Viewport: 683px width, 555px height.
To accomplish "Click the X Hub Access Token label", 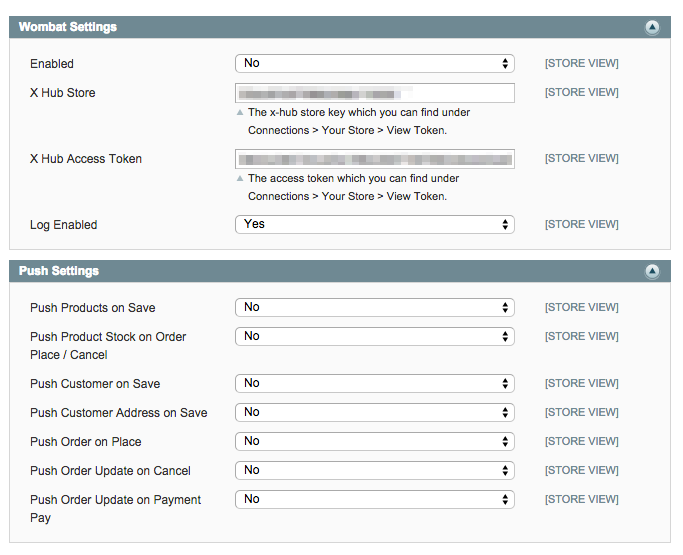I will pyautogui.click(x=86, y=159).
